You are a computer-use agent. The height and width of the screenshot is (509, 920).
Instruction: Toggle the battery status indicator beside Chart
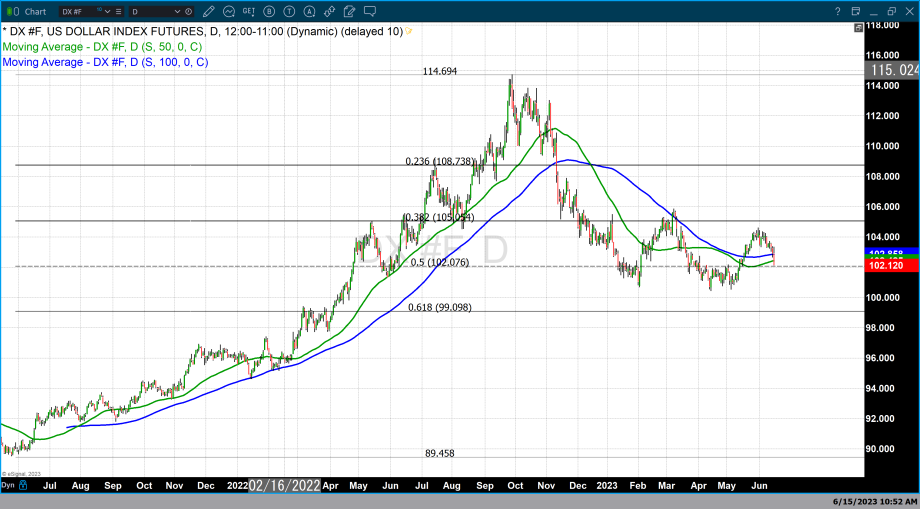10,10
